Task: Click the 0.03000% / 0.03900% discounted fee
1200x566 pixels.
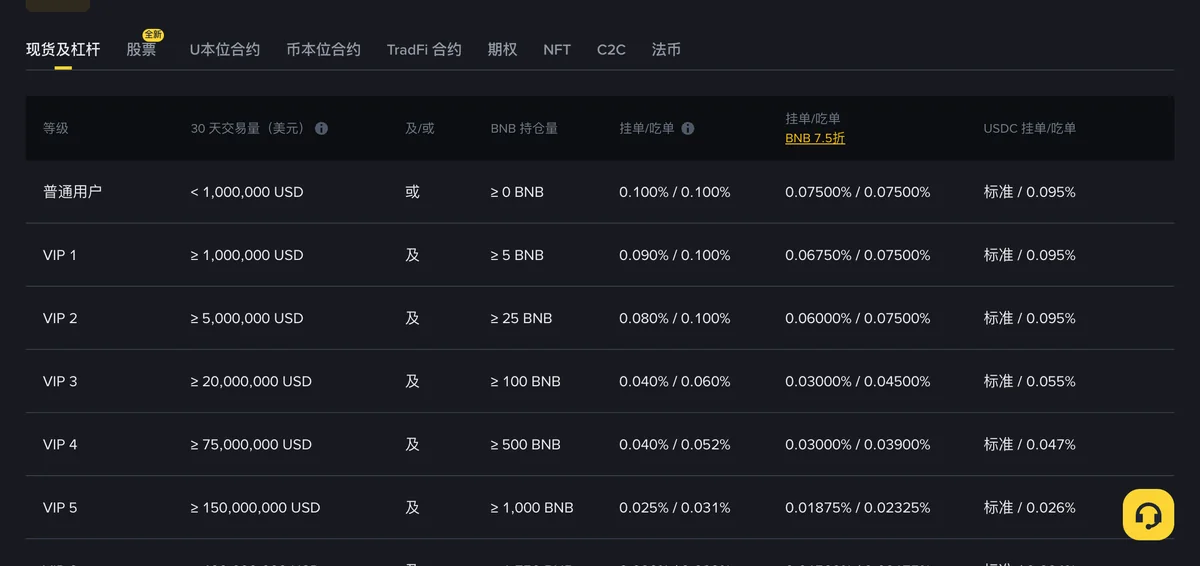Action: [858, 444]
